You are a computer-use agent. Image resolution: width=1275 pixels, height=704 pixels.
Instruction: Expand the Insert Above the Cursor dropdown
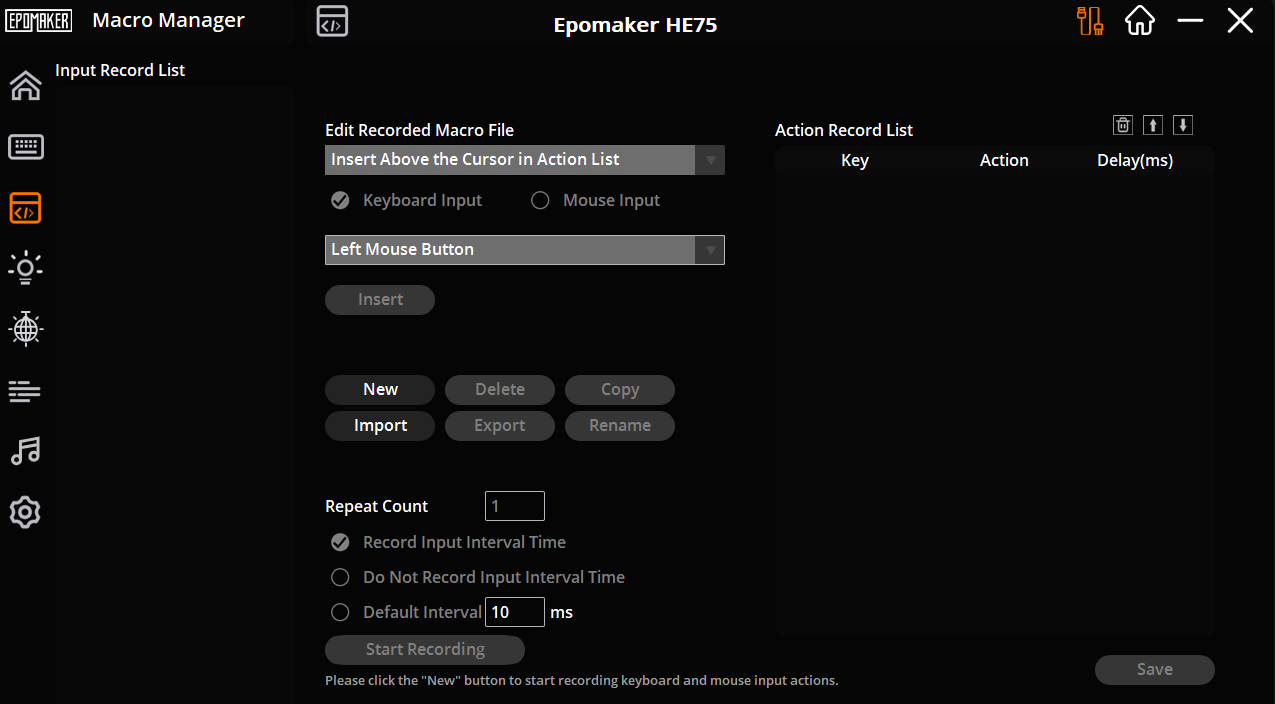click(x=710, y=160)
